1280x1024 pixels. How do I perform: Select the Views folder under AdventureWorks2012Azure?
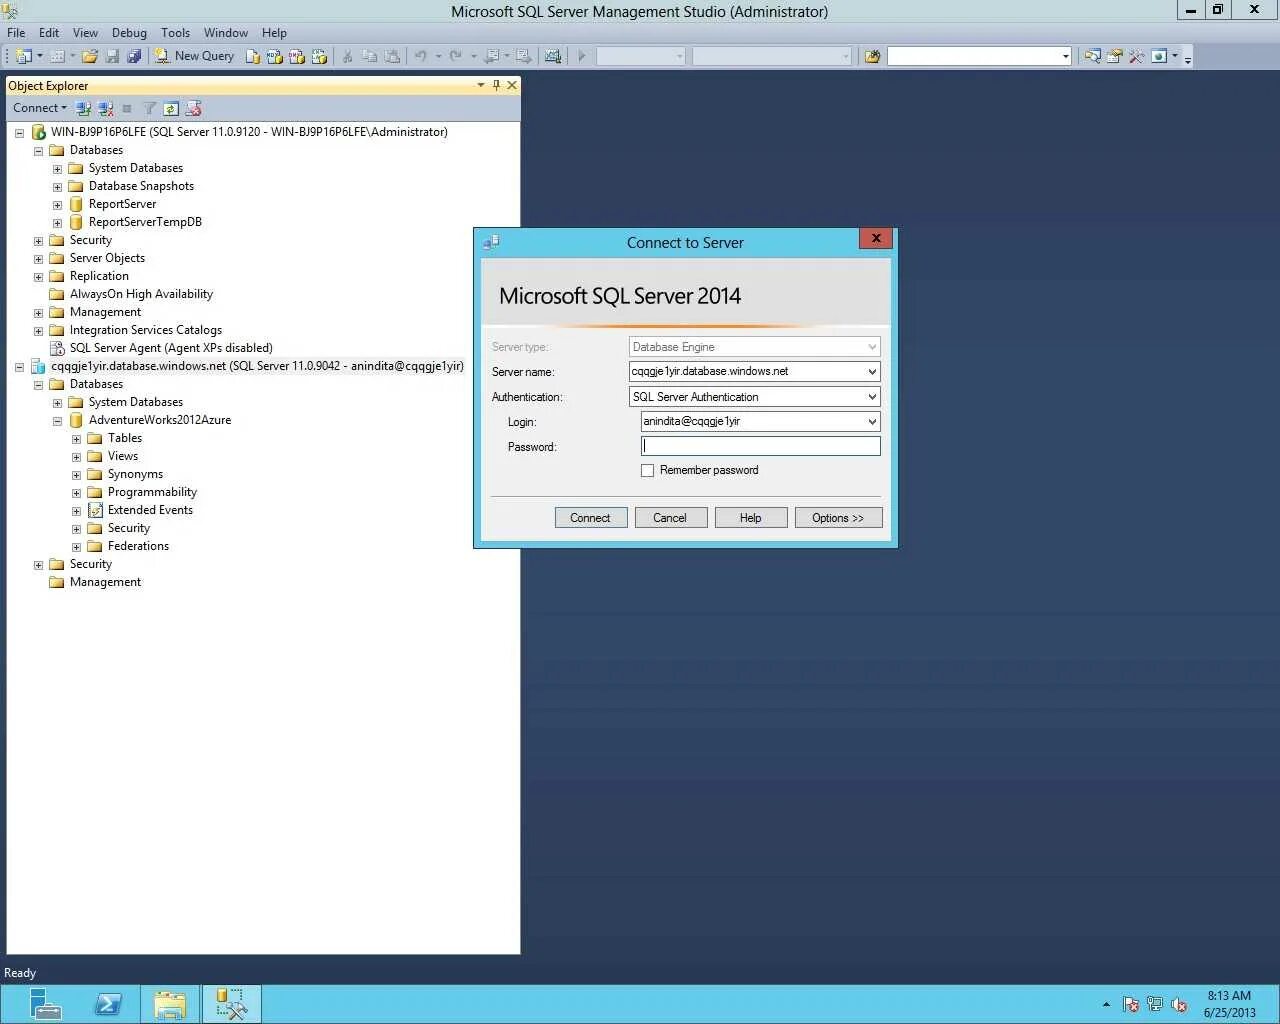(x=123, y=456)
